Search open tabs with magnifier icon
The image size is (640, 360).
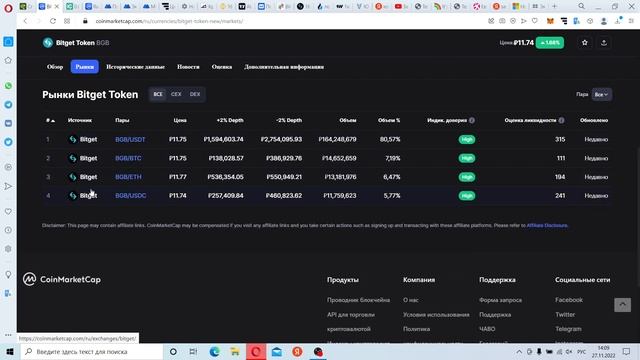(x=581, y=6)
